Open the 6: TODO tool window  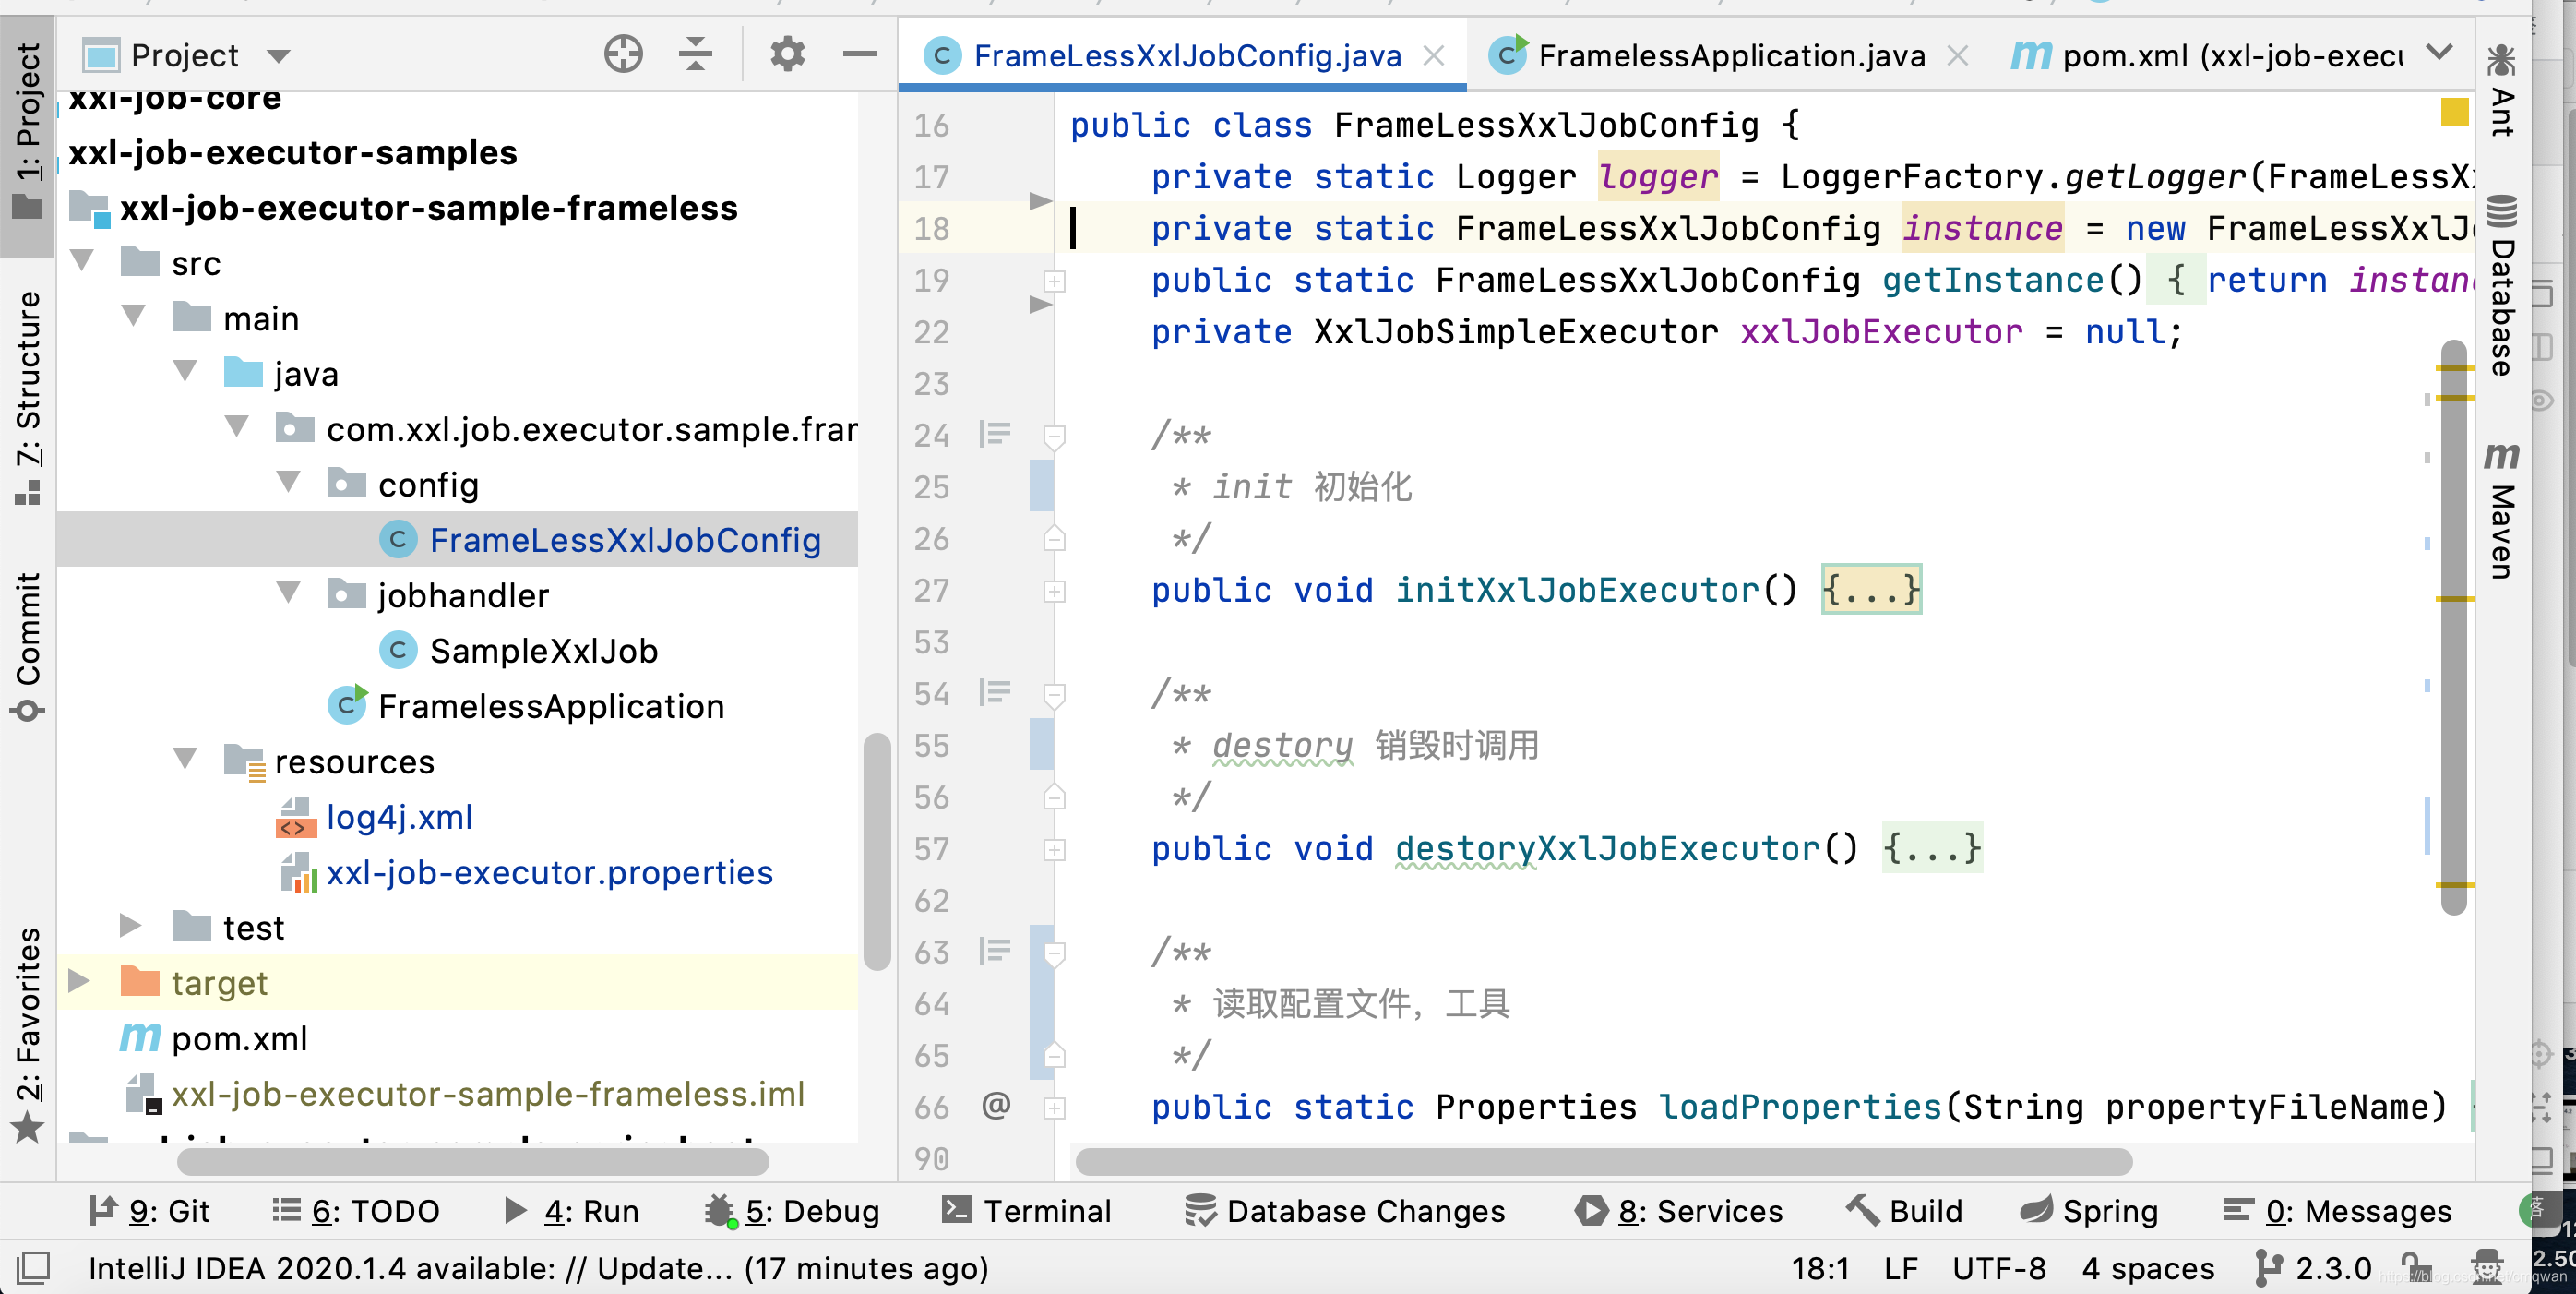coord(356,1211)
